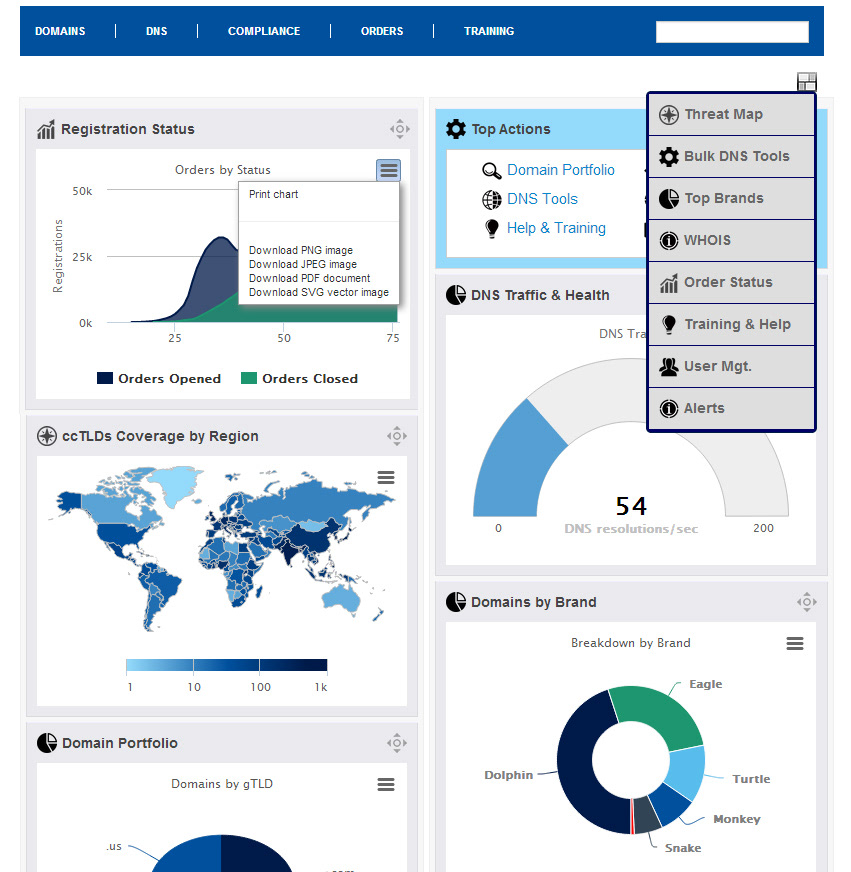Click the lightbulb icon beside Help & Training
Image resolution: width=851 pixels, height=872 pixels.
(x=492, y=229)
